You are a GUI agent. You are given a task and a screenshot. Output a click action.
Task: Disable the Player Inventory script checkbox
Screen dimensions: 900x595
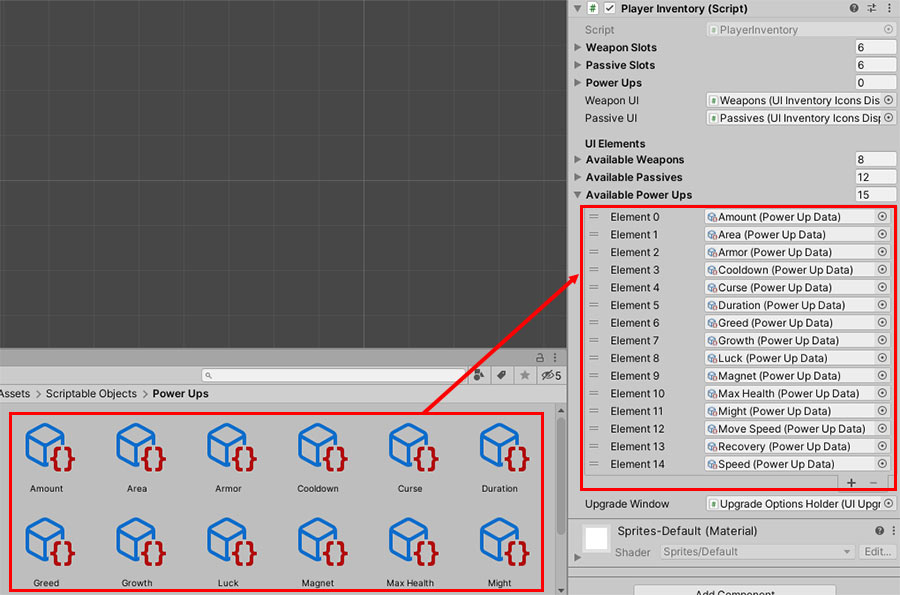coord(610,9)
